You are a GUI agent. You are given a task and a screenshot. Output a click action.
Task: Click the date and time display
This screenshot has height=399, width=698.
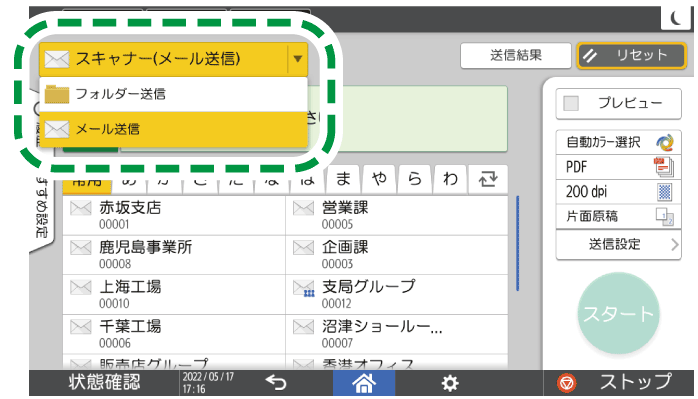(x=208, y=383)
